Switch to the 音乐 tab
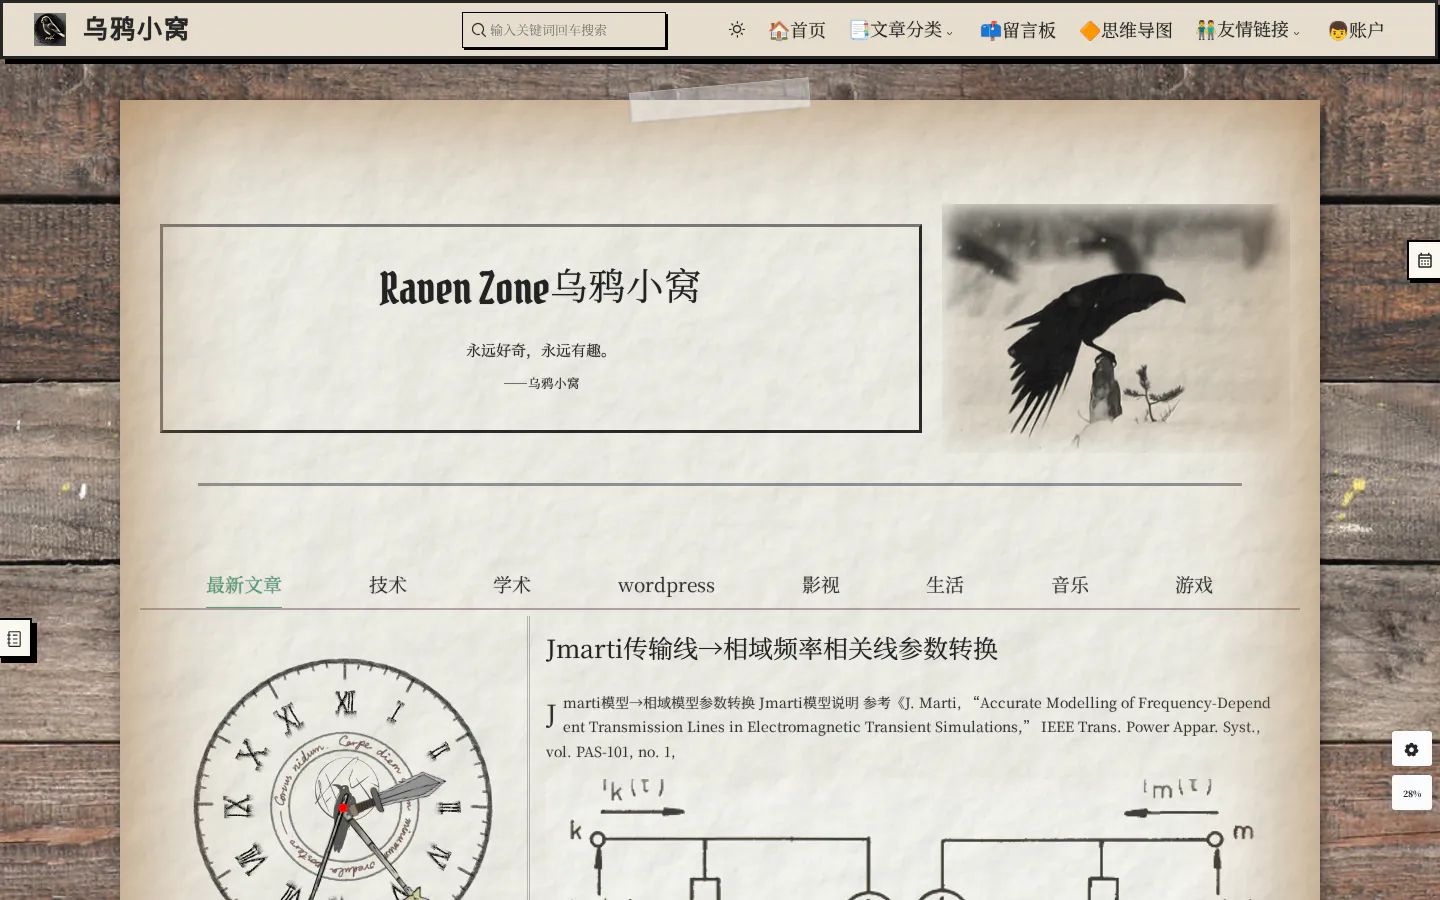Viewport: 1440px width, 900px height. tap(1070, 585)
